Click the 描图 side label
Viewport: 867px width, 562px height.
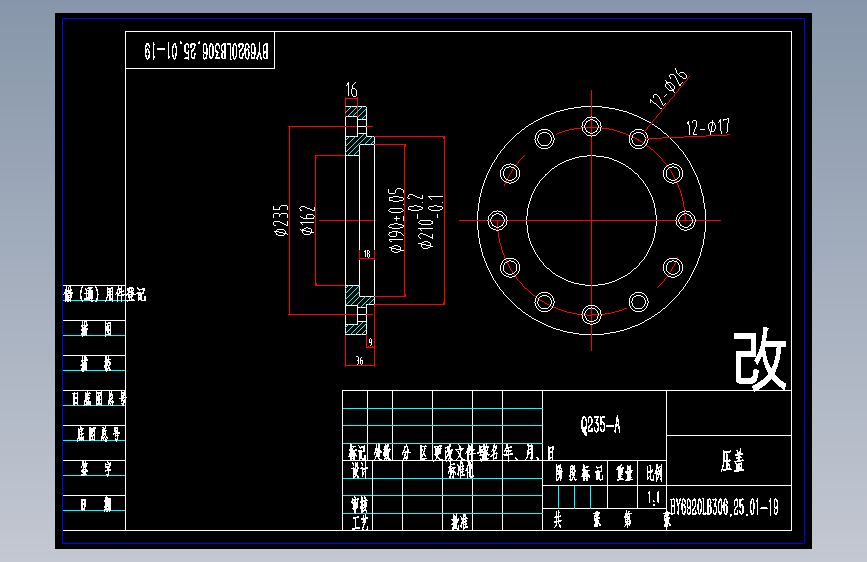[x=96, y=329]
